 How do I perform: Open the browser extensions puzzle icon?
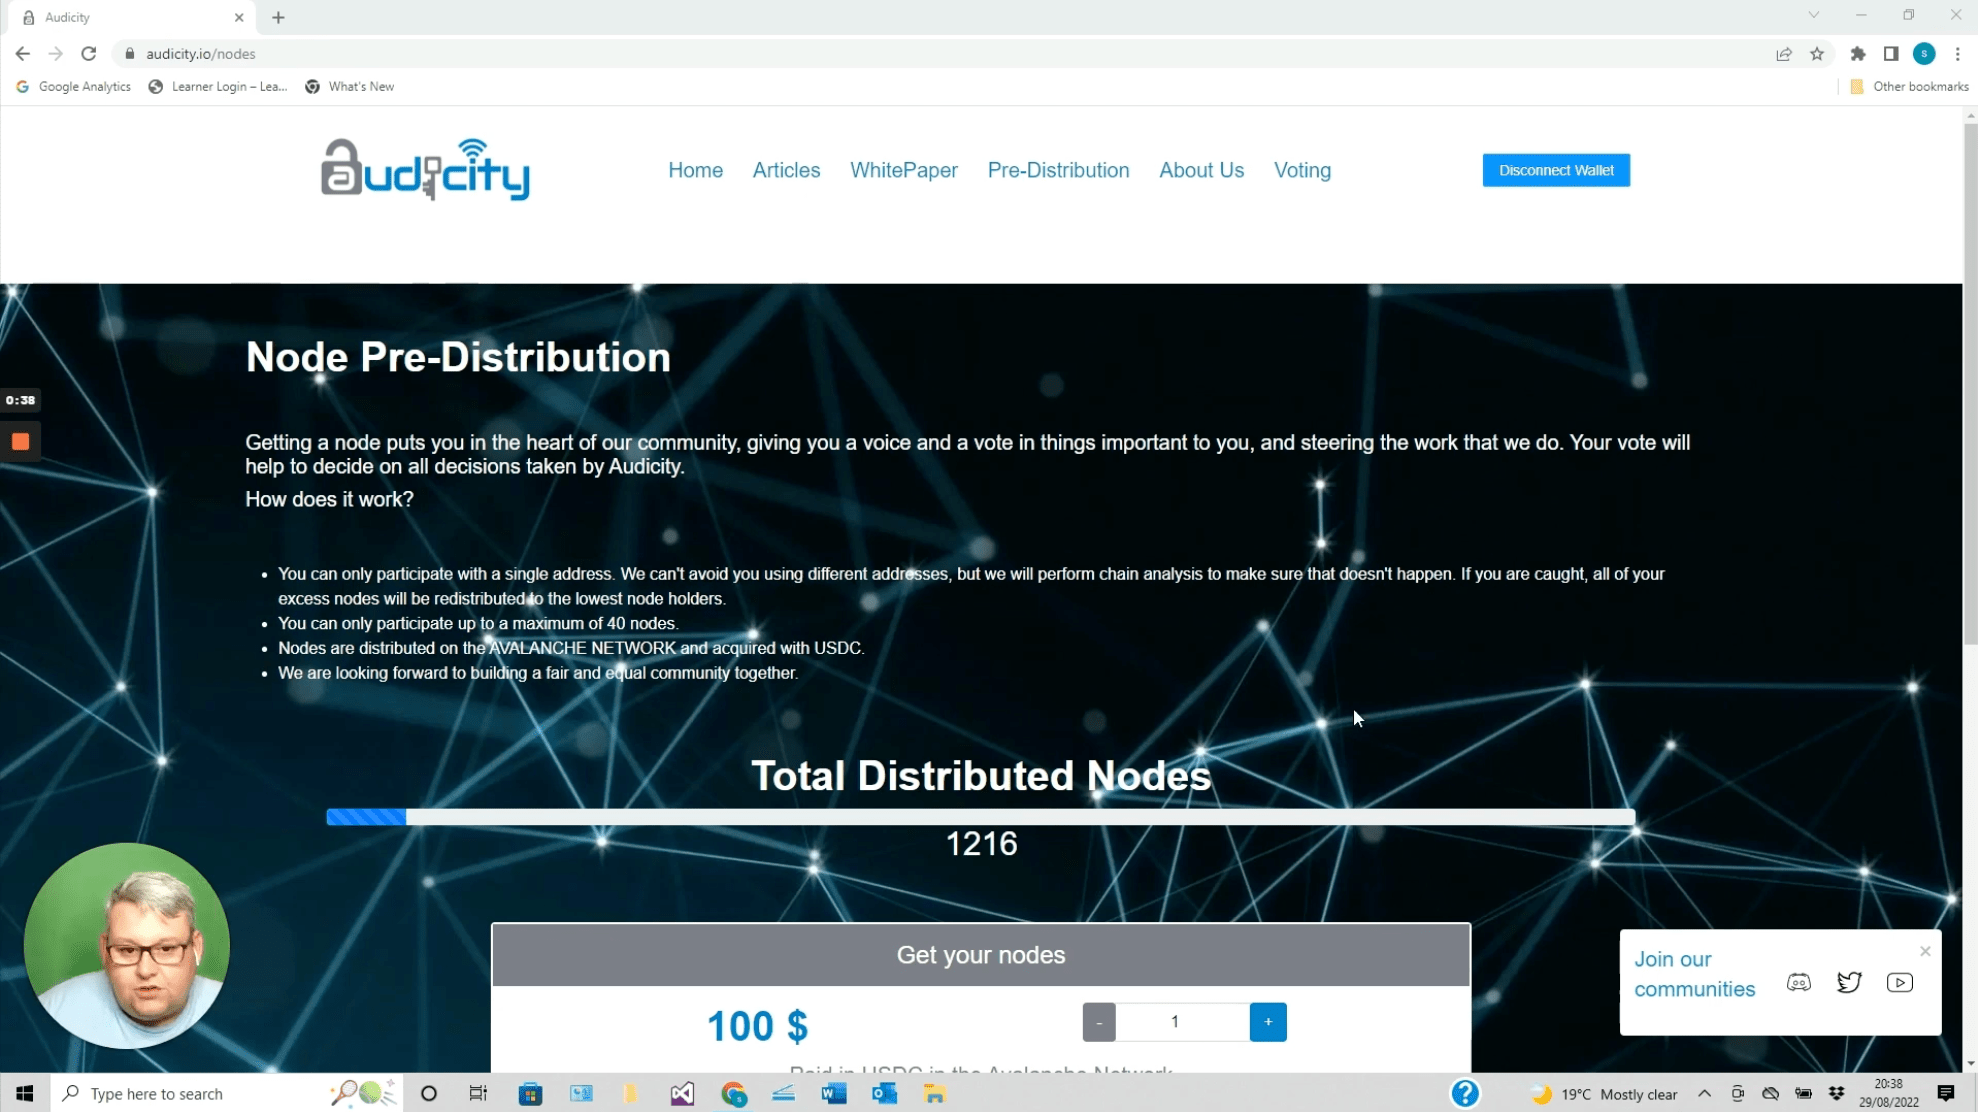coord(1858,54)
